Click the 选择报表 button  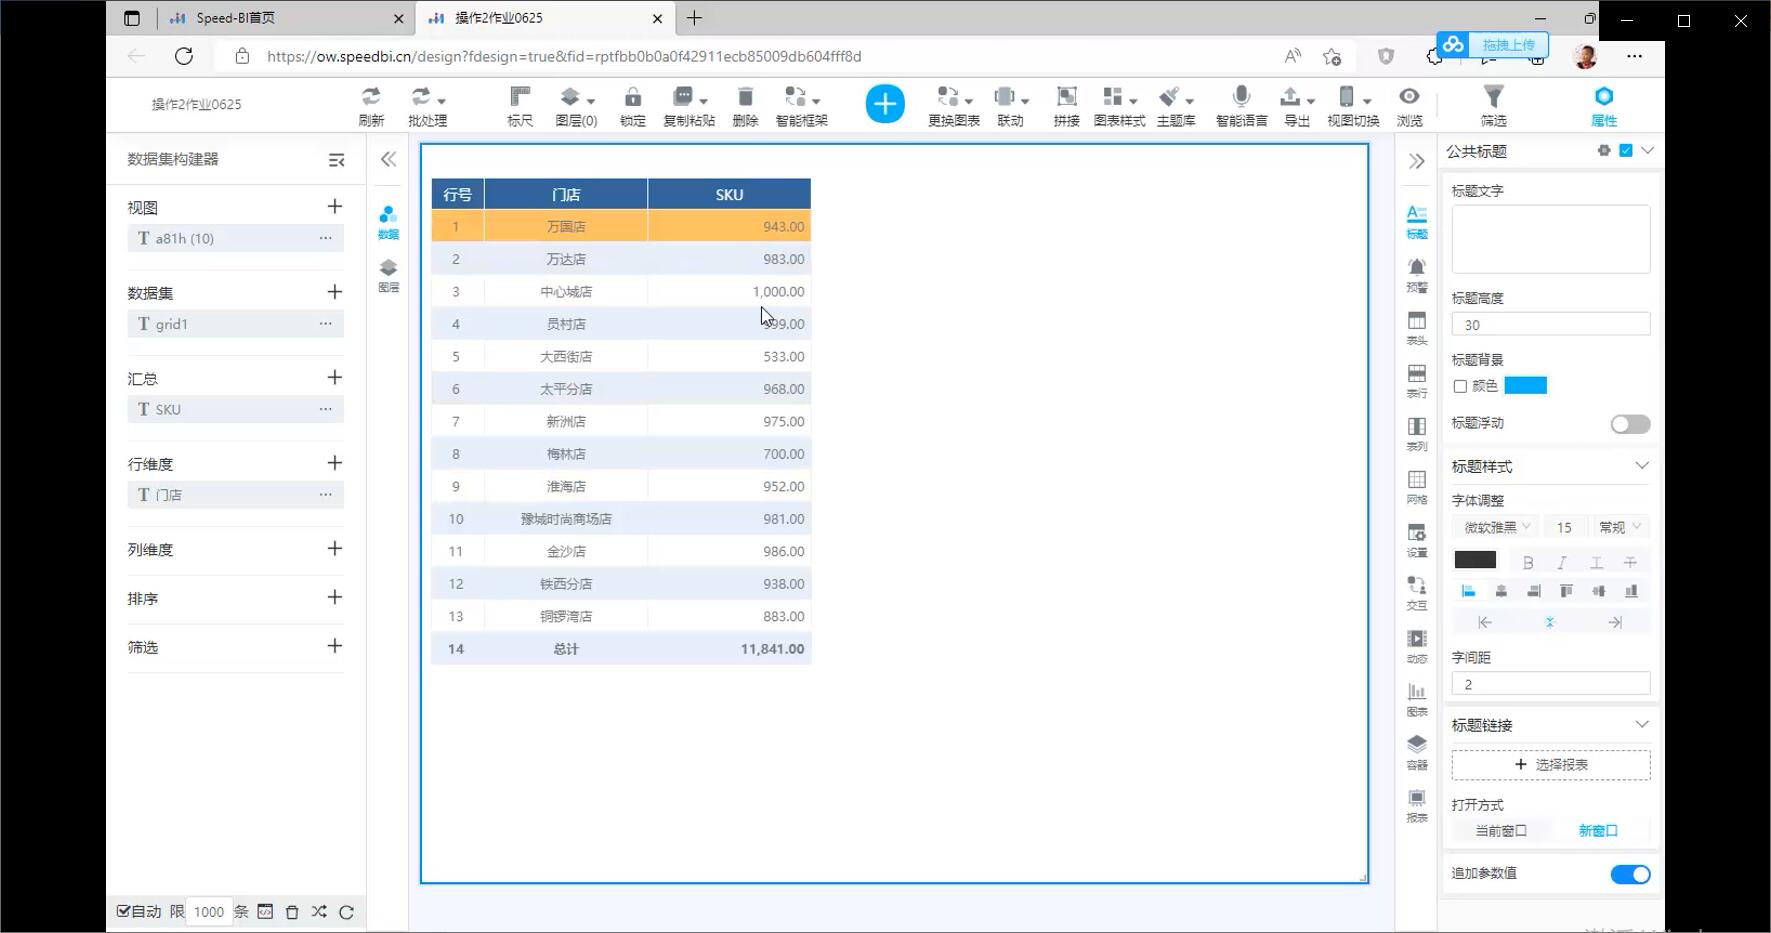coord(1550,765)
